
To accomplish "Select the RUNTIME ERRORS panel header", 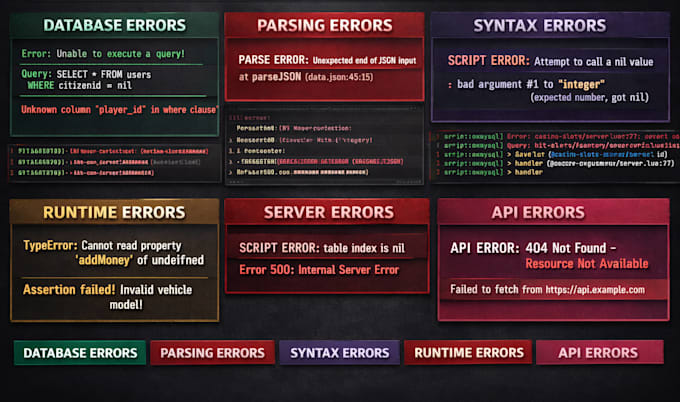I will pyautogui.click(x=114, y=212).
